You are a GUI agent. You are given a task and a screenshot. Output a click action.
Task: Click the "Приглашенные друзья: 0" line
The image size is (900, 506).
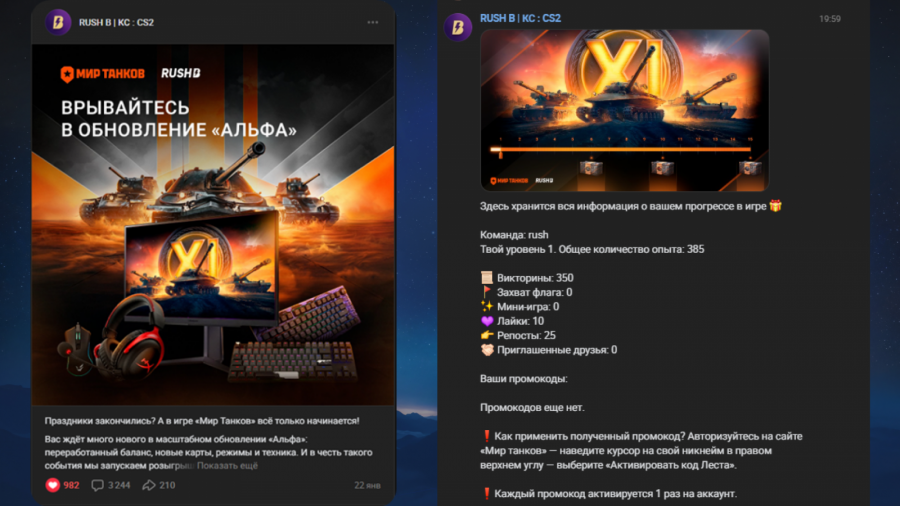pos(548,350)
